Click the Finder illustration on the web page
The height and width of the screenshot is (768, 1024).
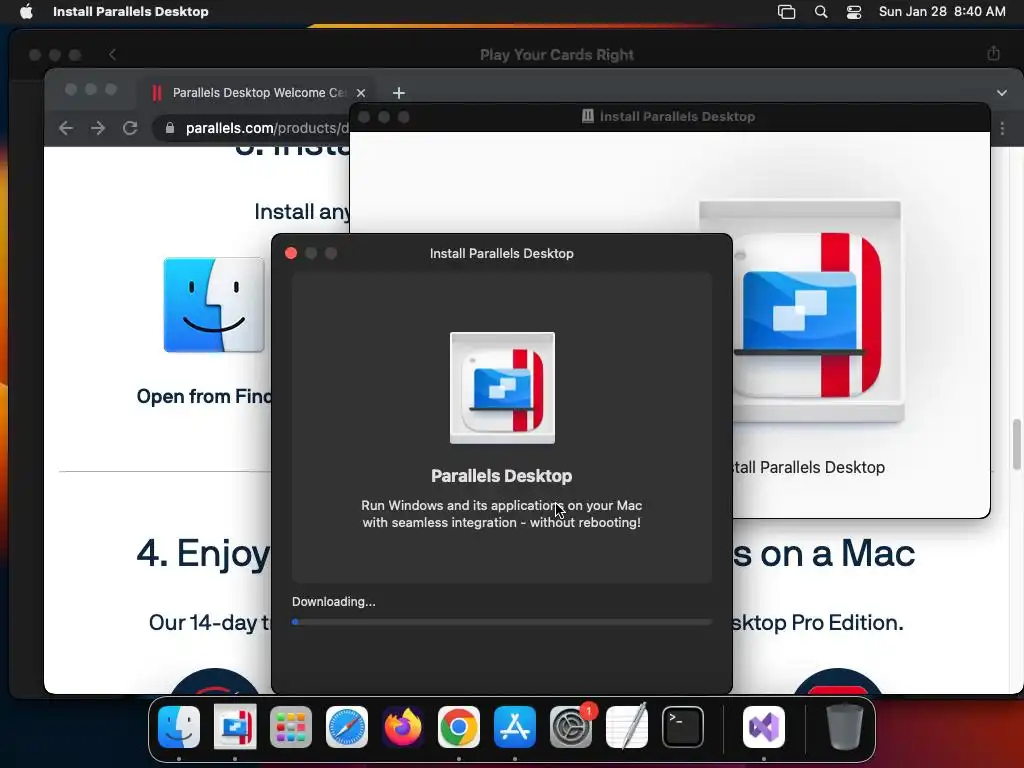coord(214,304)
